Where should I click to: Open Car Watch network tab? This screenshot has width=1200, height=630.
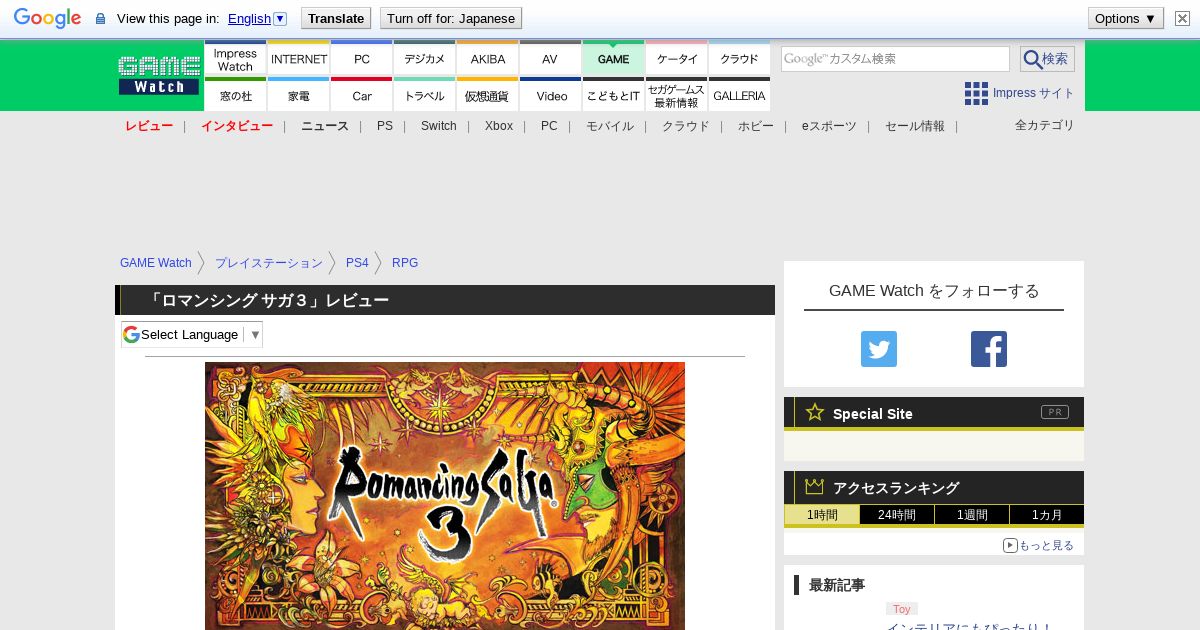coord(362,95)
